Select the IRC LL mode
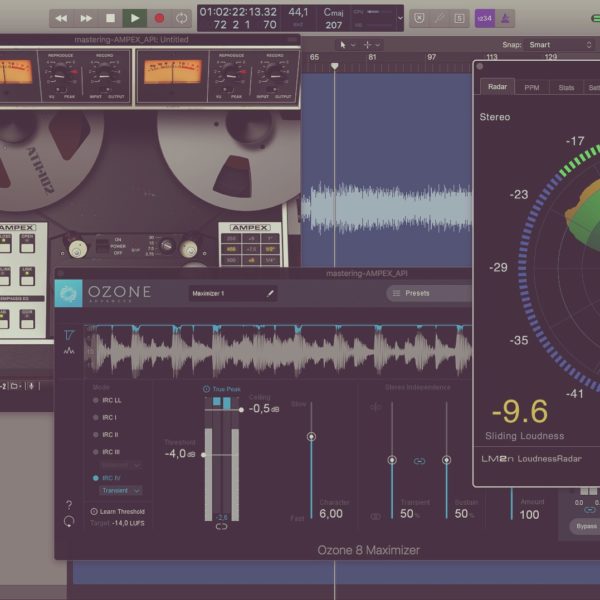600x600 pixels. tap(107, 400)
